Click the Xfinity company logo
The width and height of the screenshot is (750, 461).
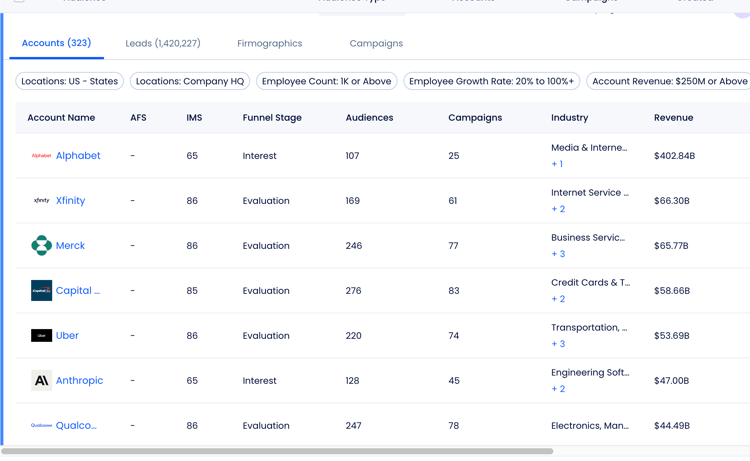(42, 200)
